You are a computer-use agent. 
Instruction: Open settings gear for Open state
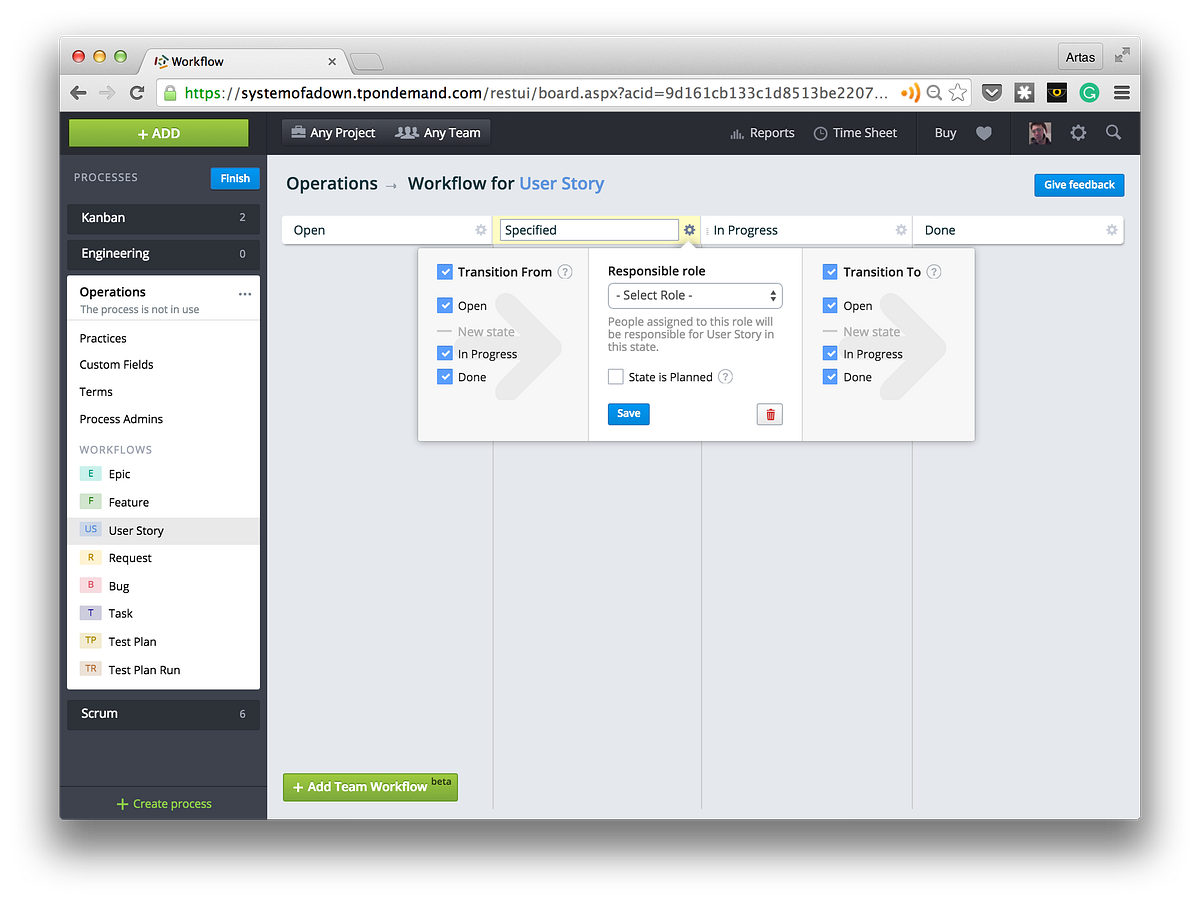click(481, 230)
